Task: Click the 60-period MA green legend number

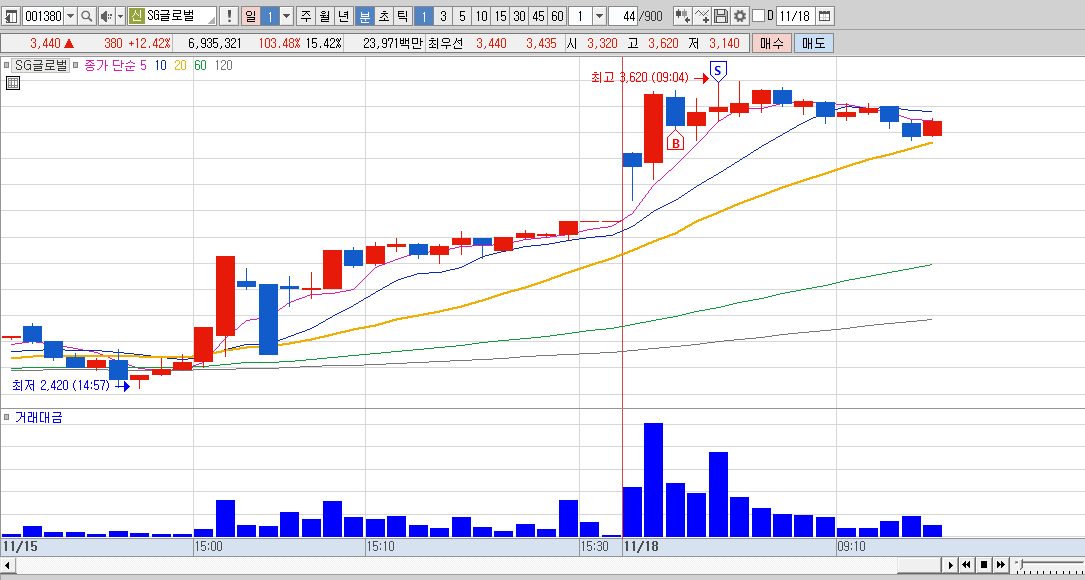Action: 200,66
